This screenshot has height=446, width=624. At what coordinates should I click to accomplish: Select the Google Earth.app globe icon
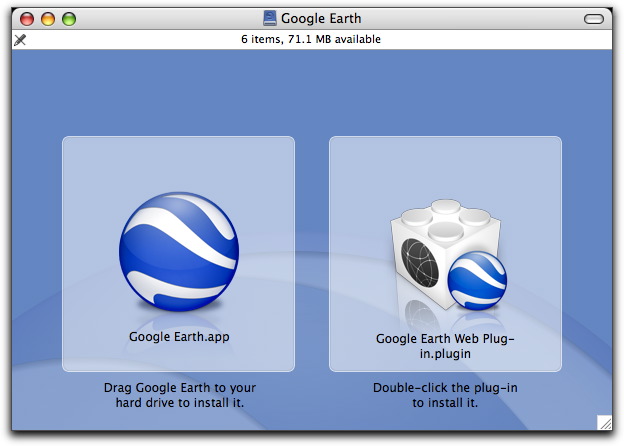pos(178,251)
